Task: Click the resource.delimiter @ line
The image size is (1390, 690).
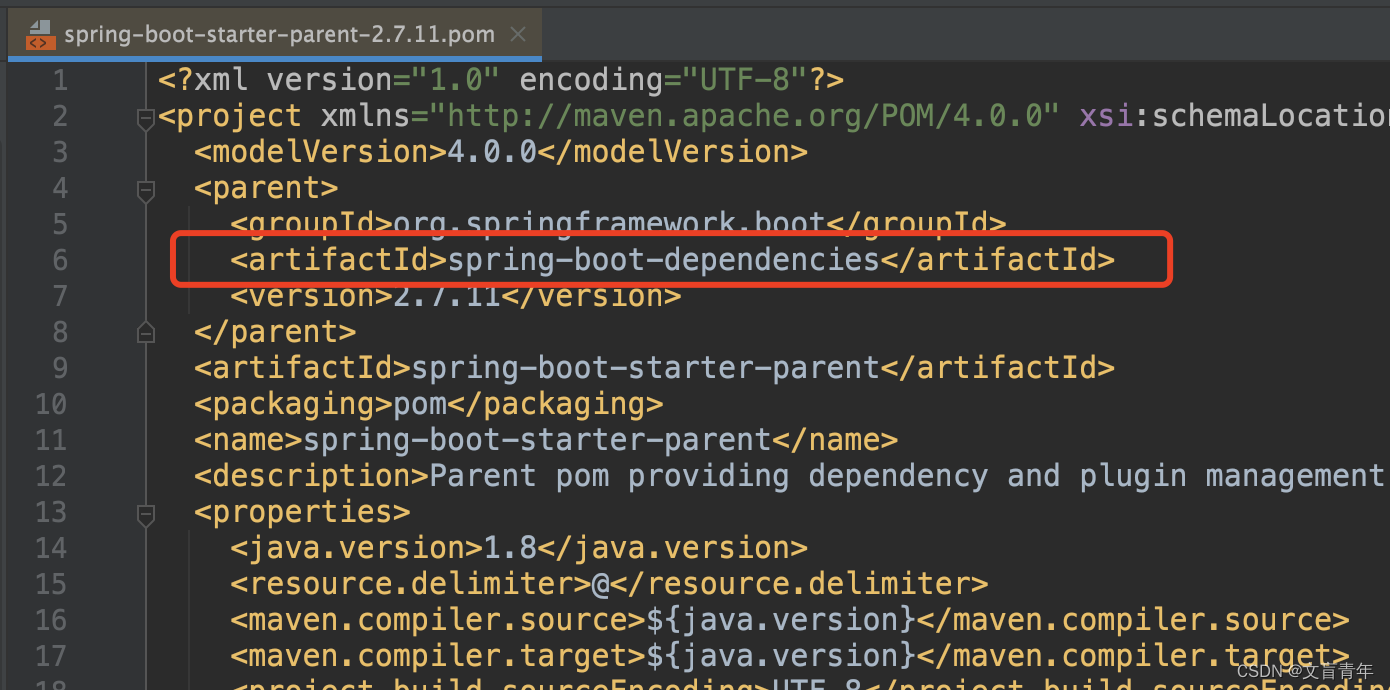Action: tap(609, 584)
